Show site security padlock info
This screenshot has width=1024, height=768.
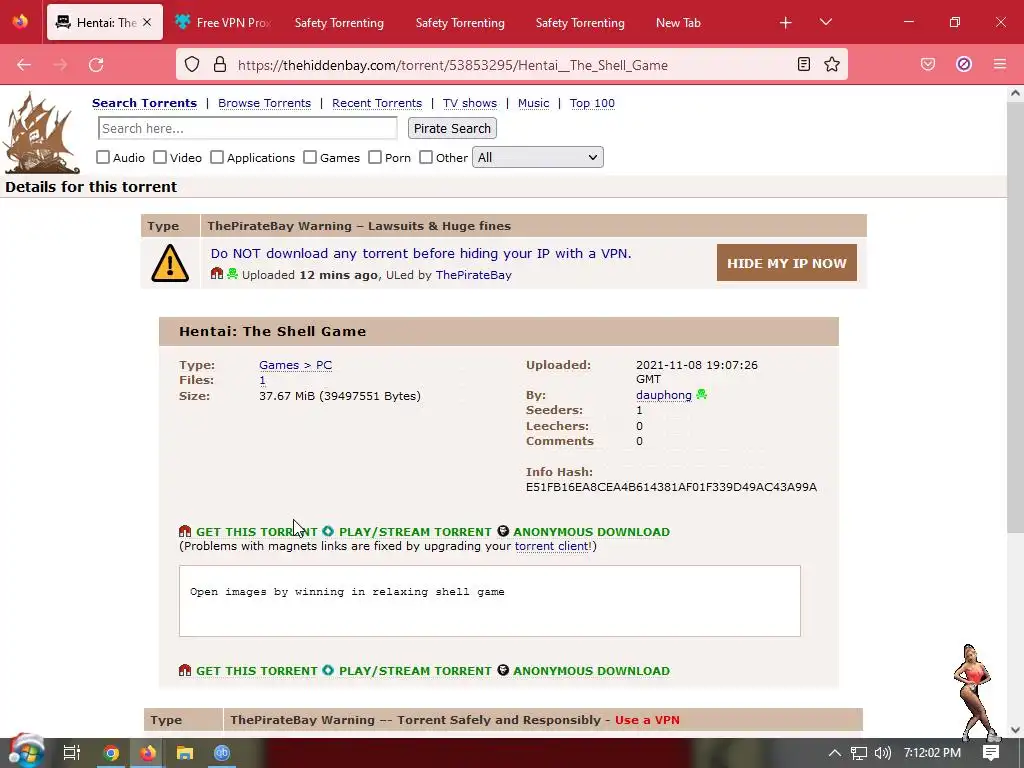coord(220,65)
